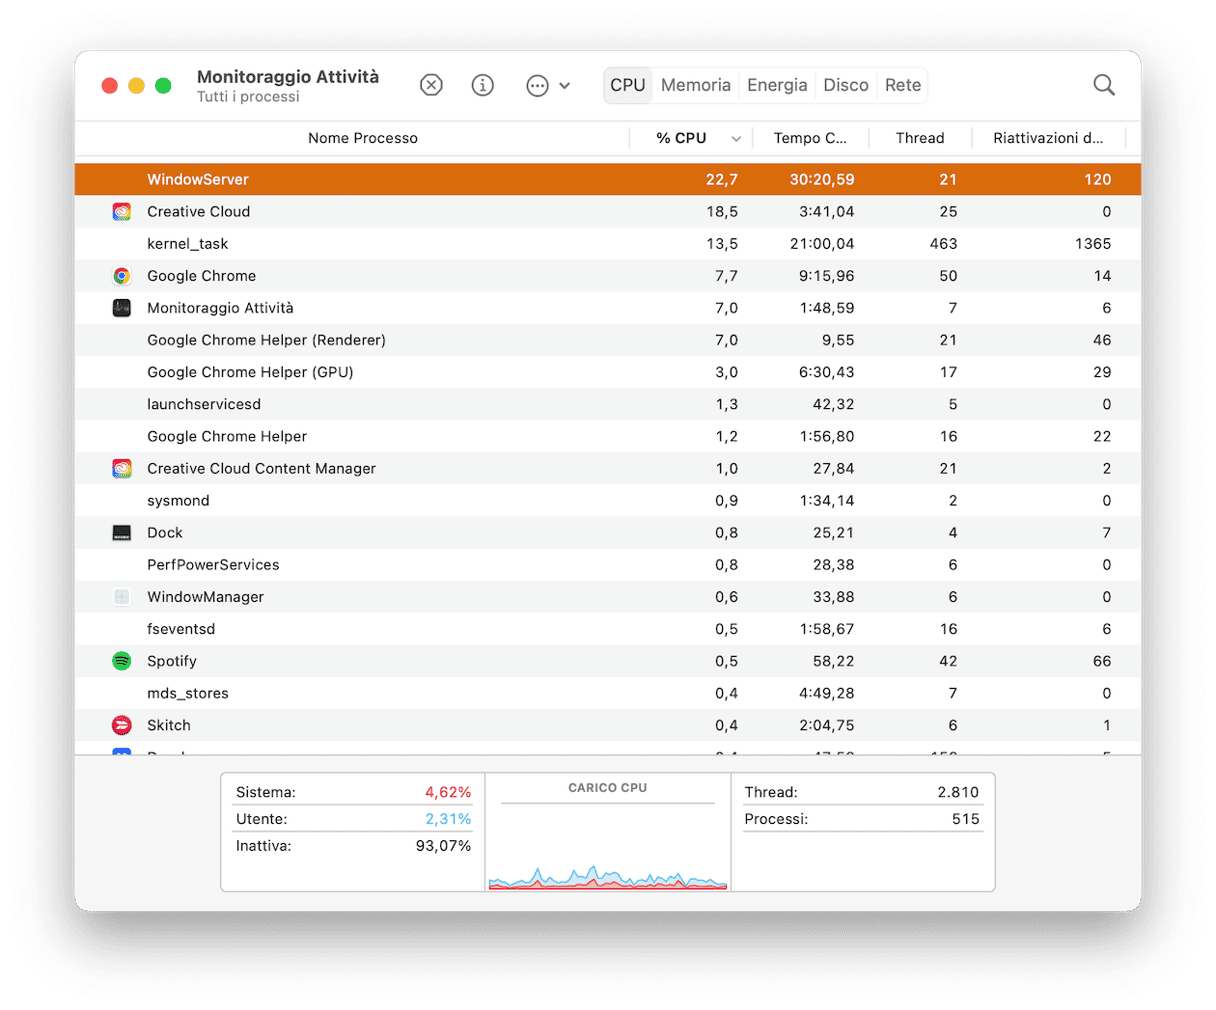Select Google Chrome Helper (Renderer) row
This screenshot has height=1010, width=1216.
(x=608, y=340)
